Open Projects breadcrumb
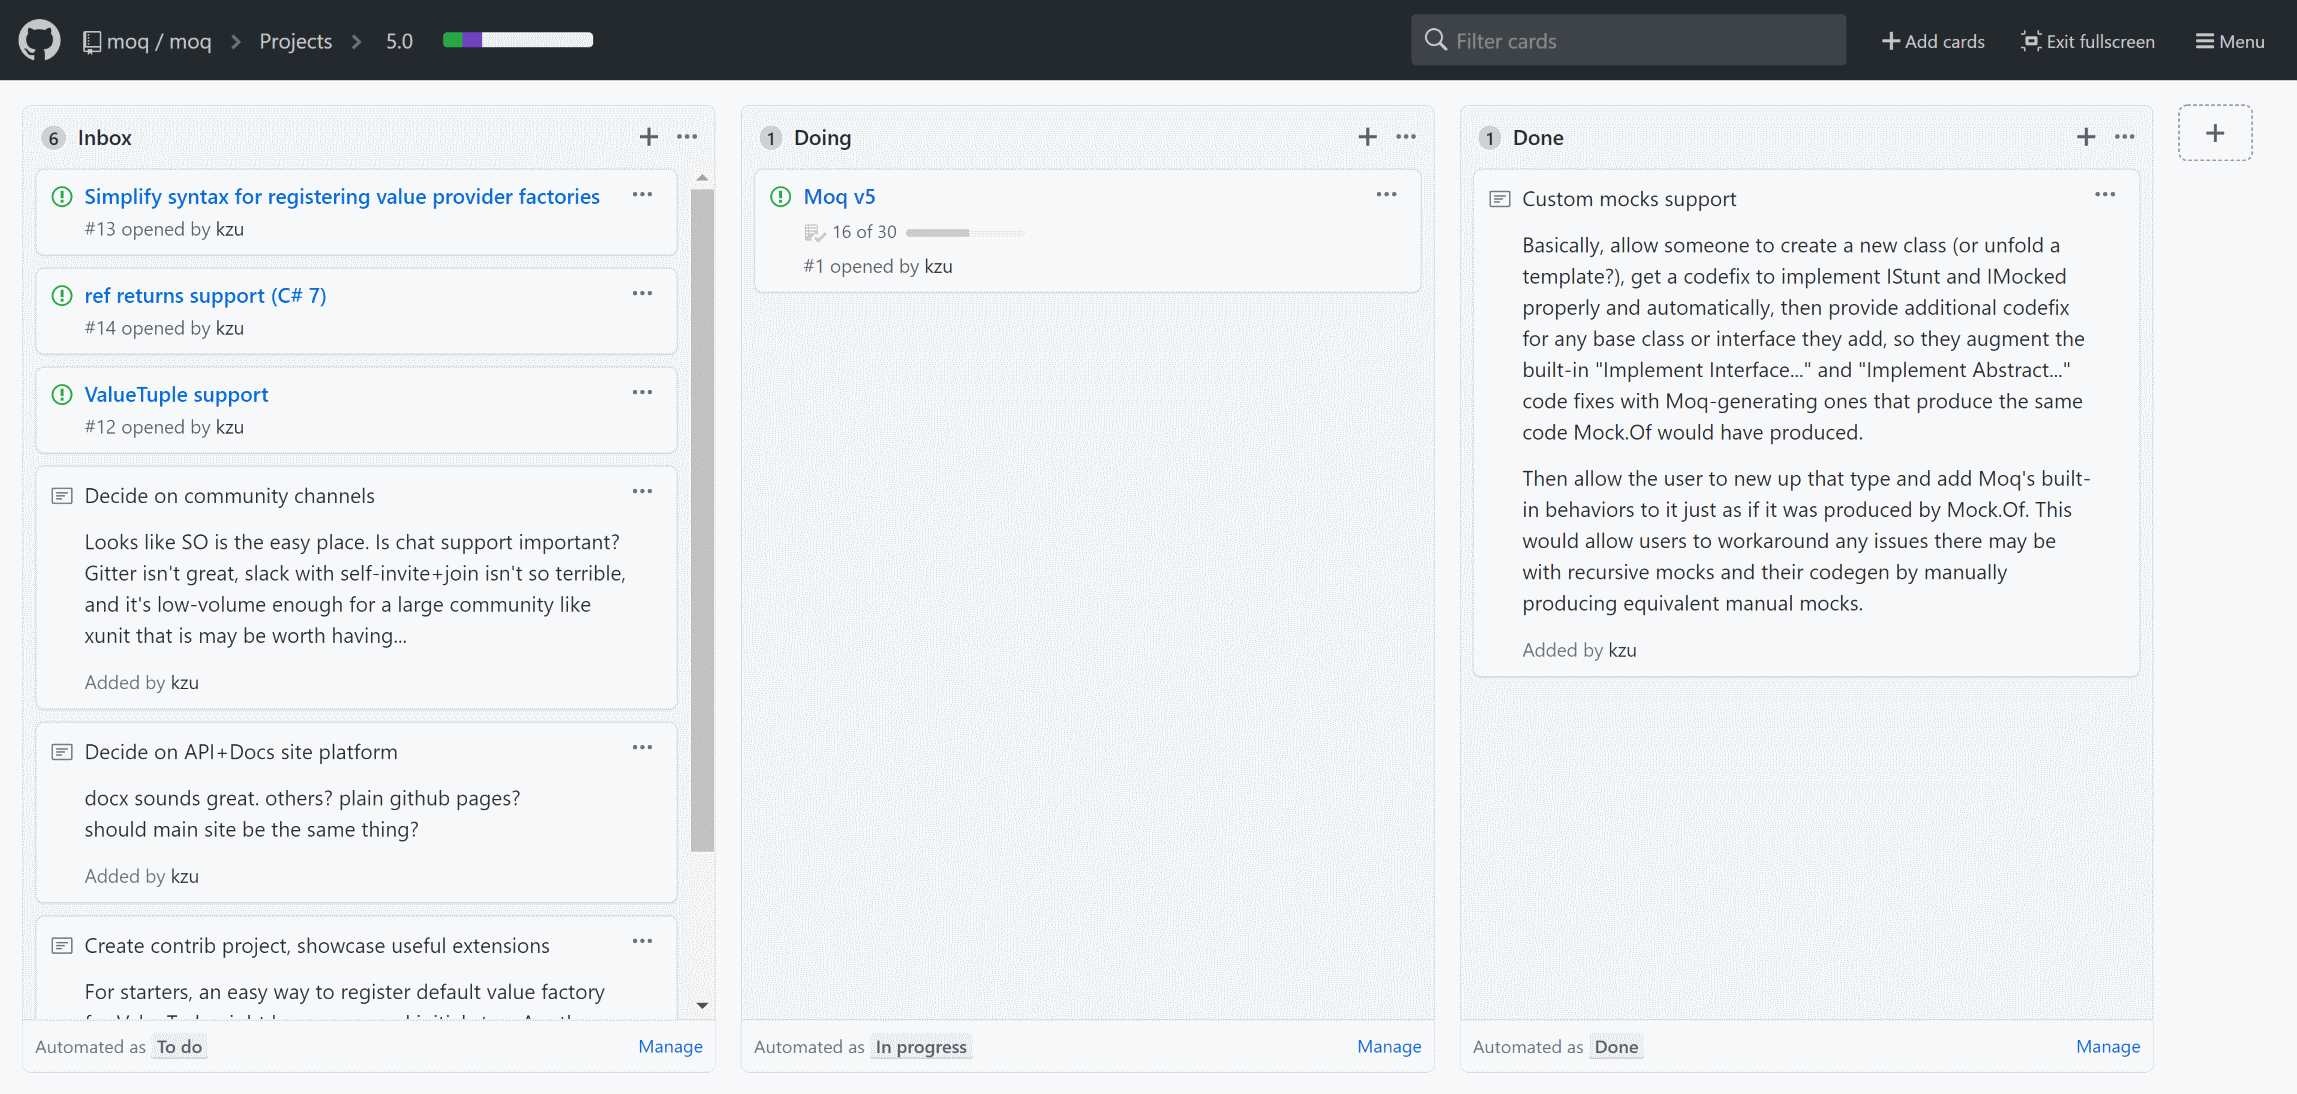This screenshot has width=2297, height=1094. [x=296, y=41]
